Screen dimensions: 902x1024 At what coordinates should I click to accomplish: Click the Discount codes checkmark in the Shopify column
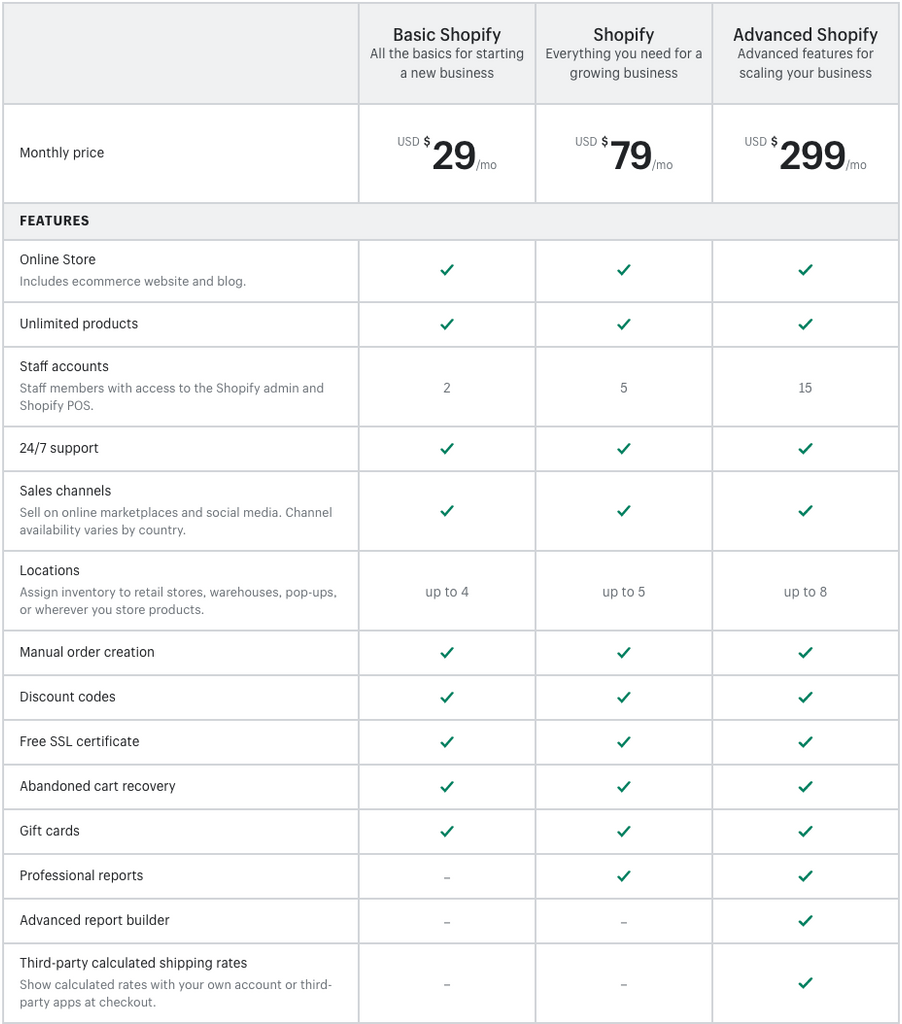tap(624, 697)
